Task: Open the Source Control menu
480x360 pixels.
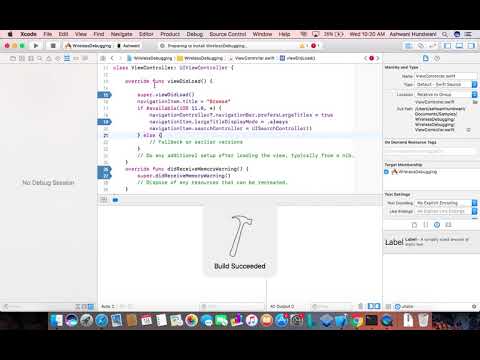Action: pyautogui.click(x=228, y=34)
